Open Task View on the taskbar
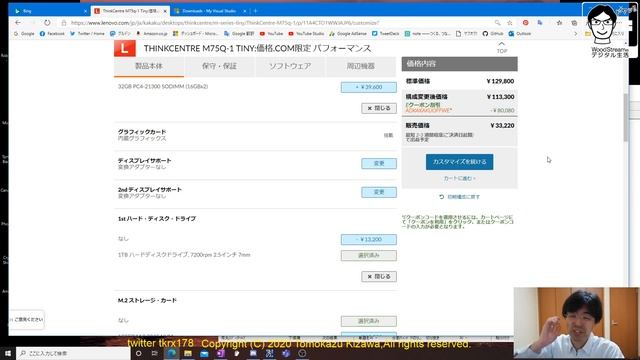The image size is (640, 360). [x=155, y=353]
